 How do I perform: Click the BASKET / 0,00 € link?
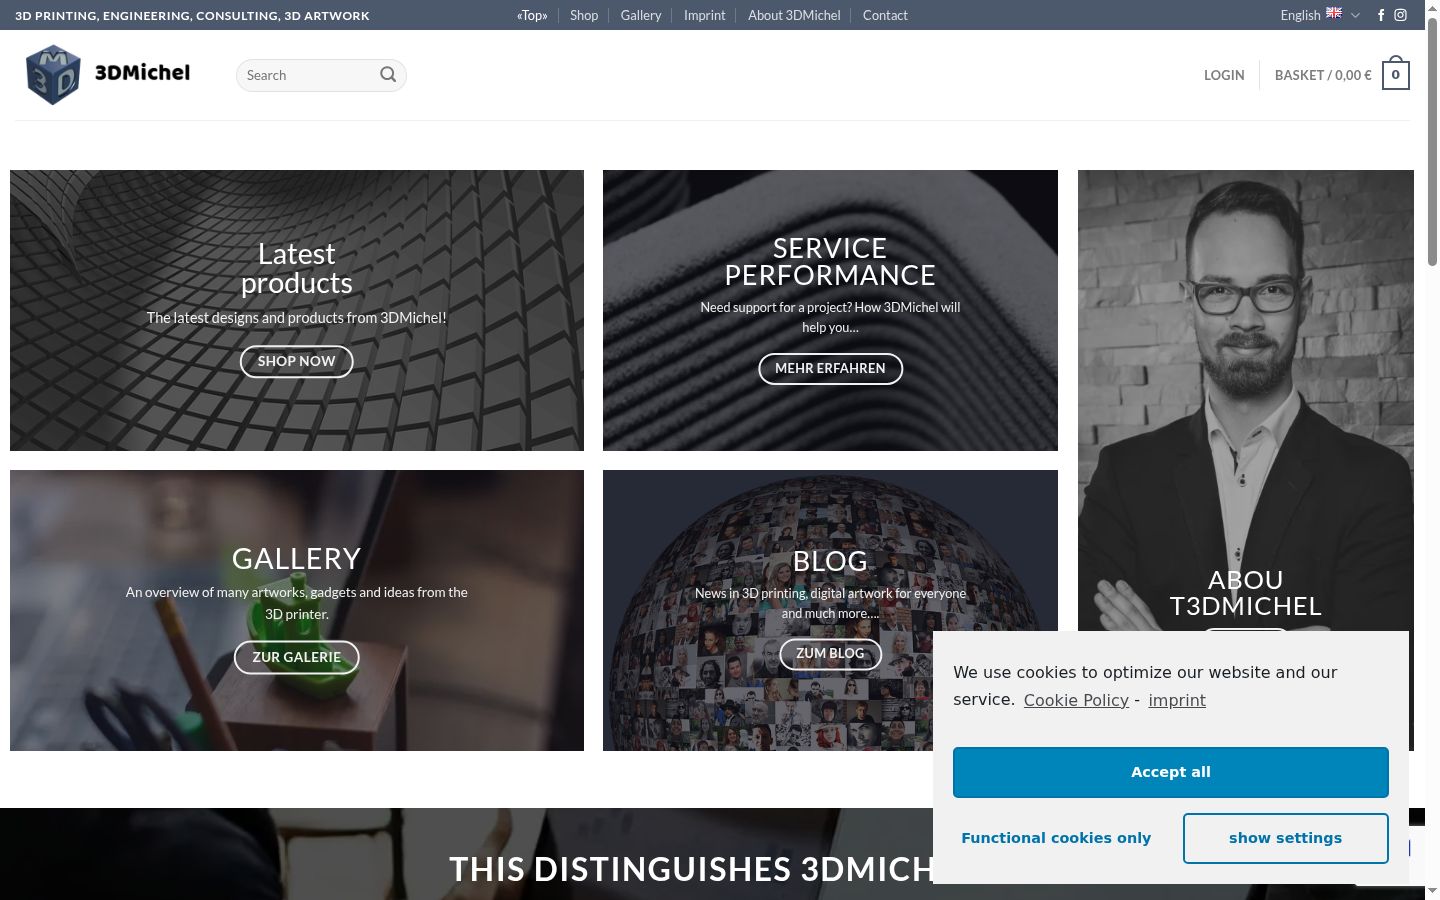point(1323,75)
